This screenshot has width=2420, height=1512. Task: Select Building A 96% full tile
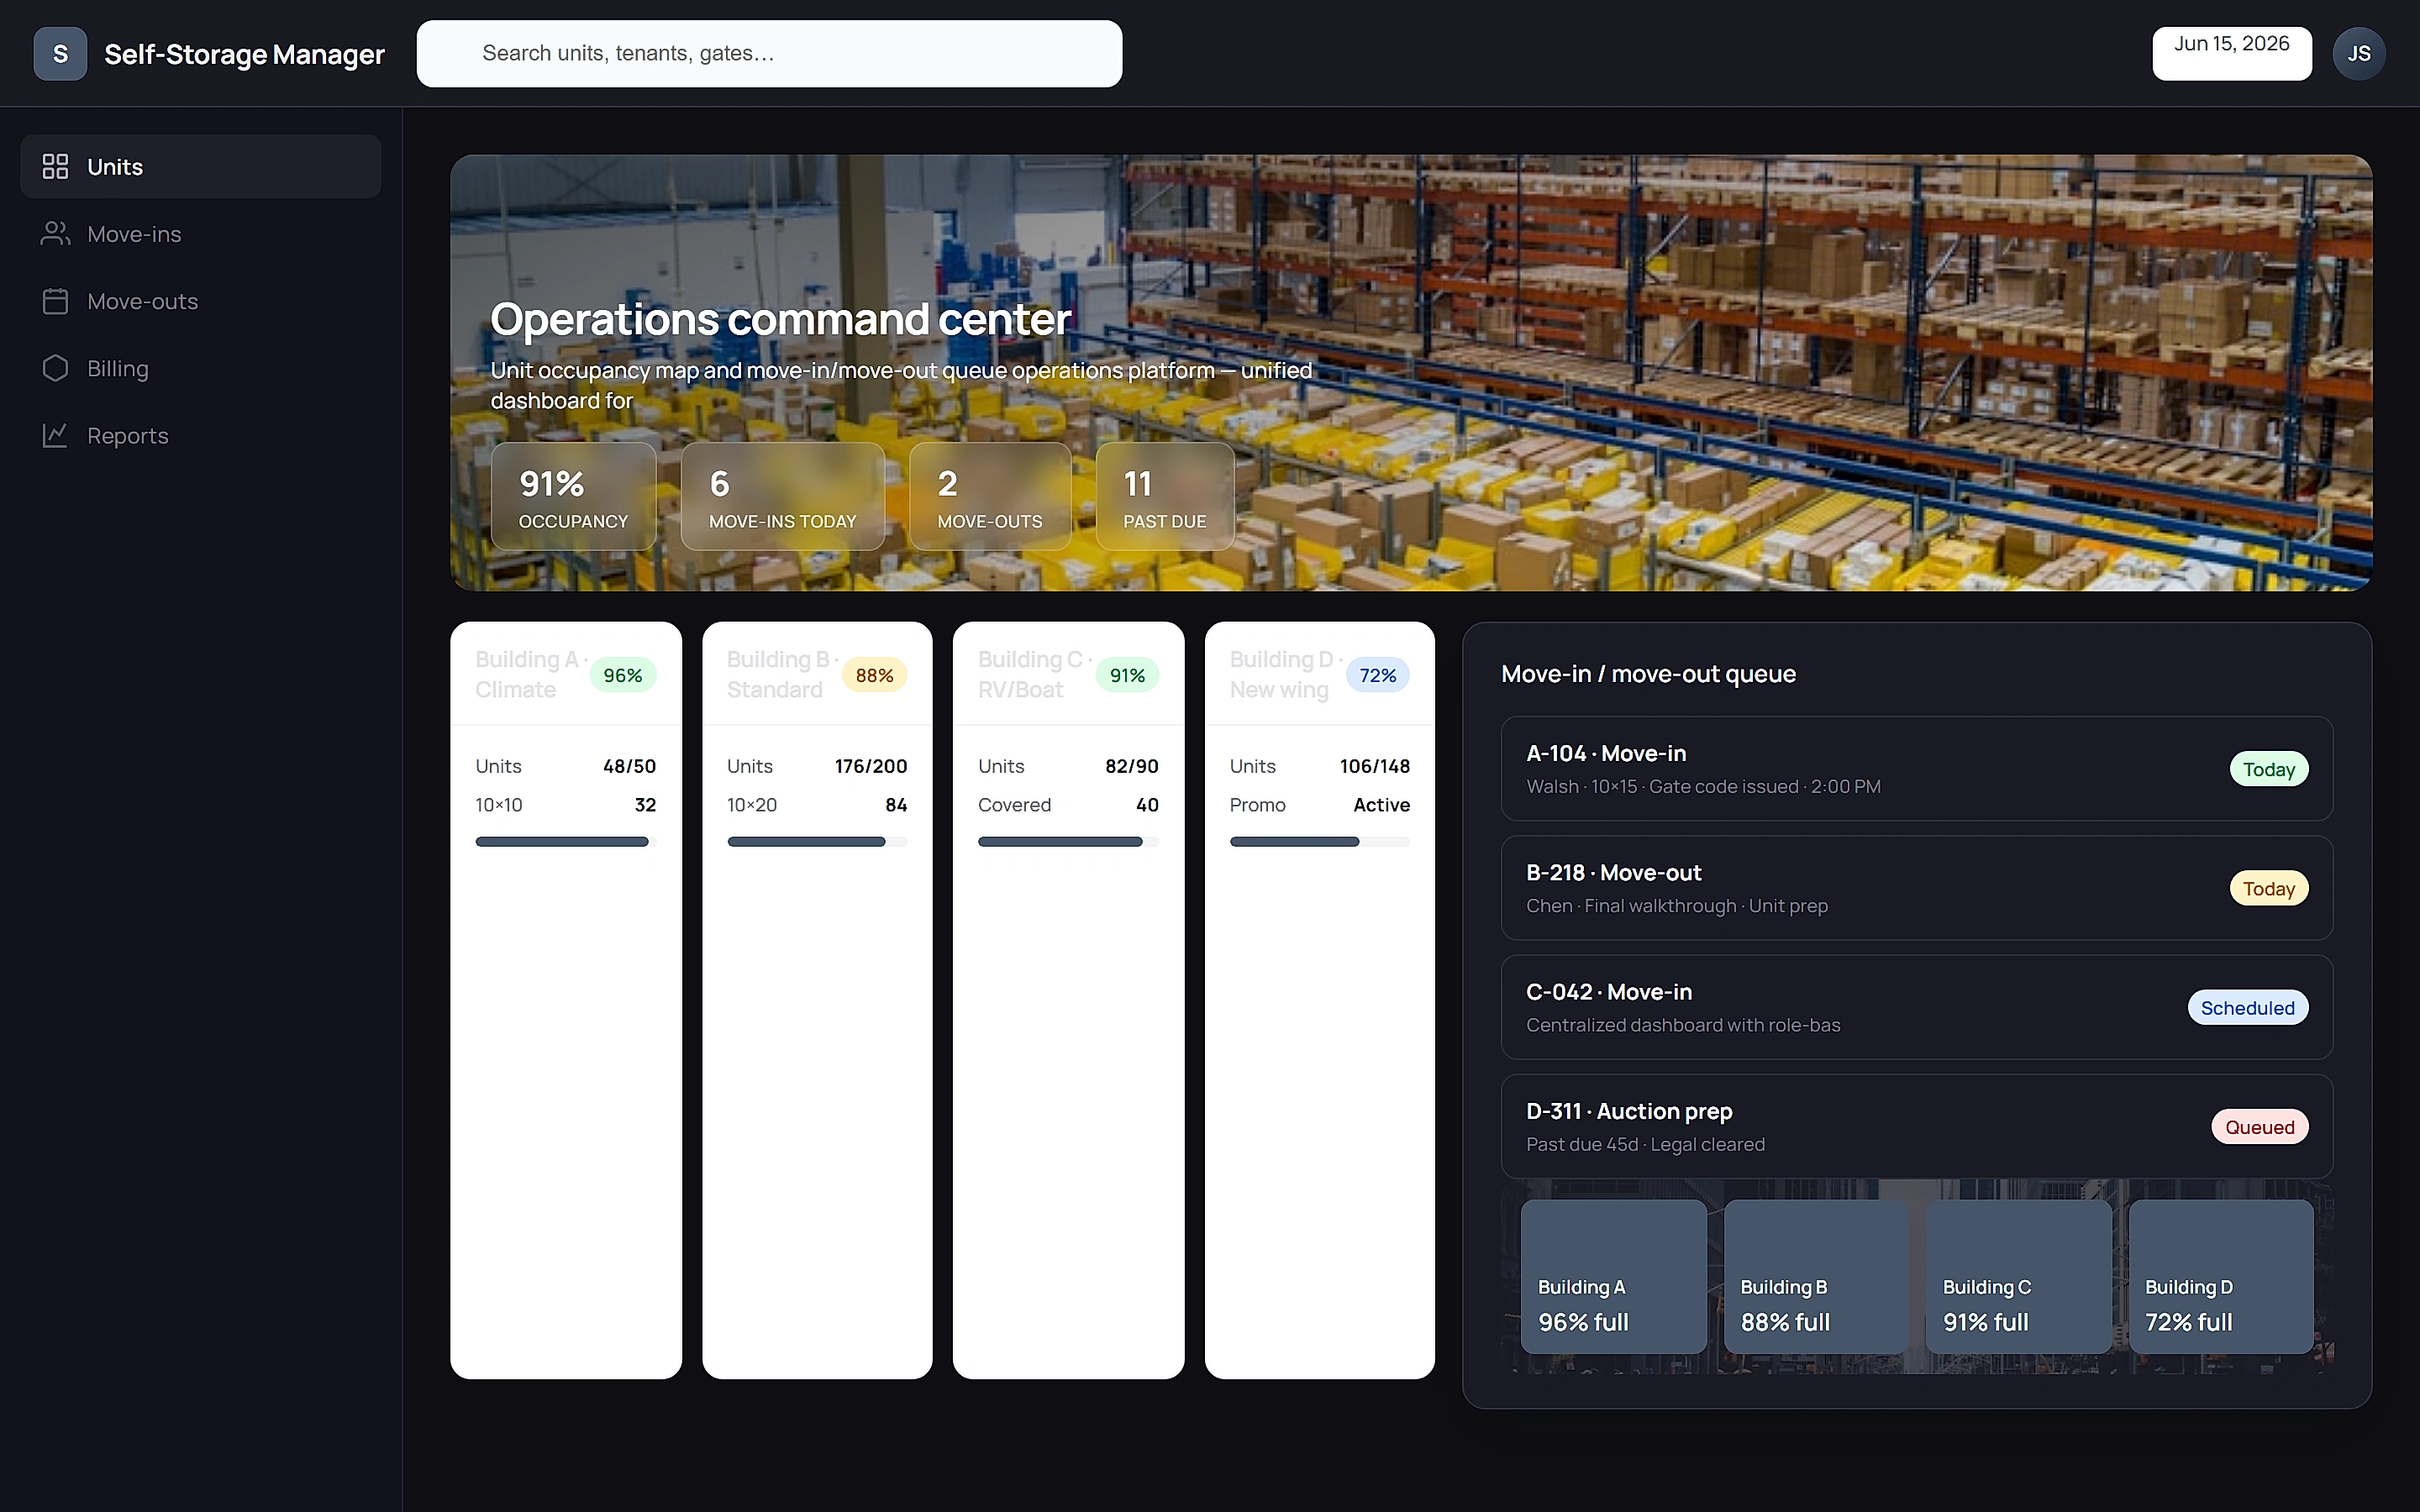pos(1613,1277)
